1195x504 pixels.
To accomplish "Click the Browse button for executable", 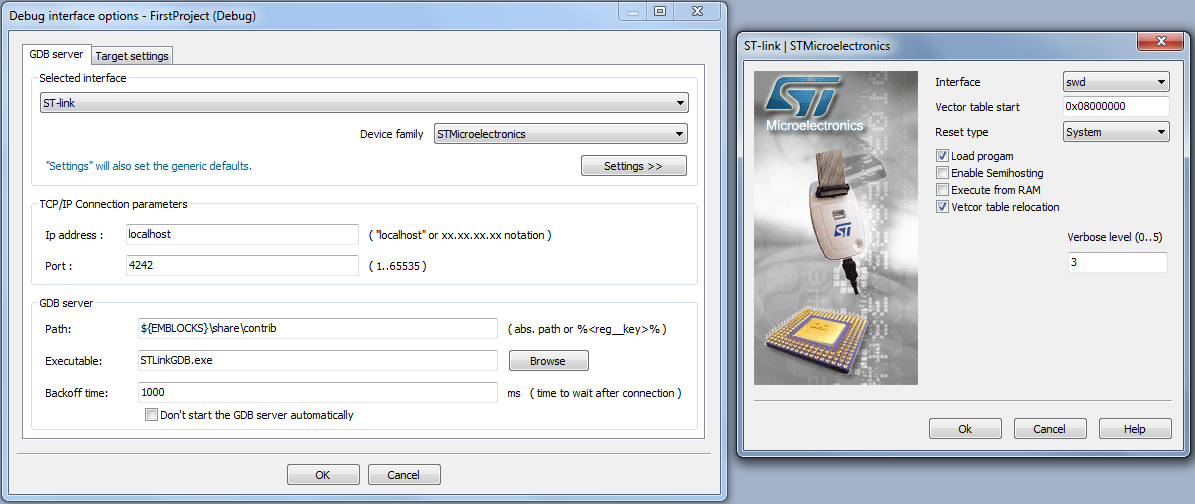I will (x=548, y=360).
